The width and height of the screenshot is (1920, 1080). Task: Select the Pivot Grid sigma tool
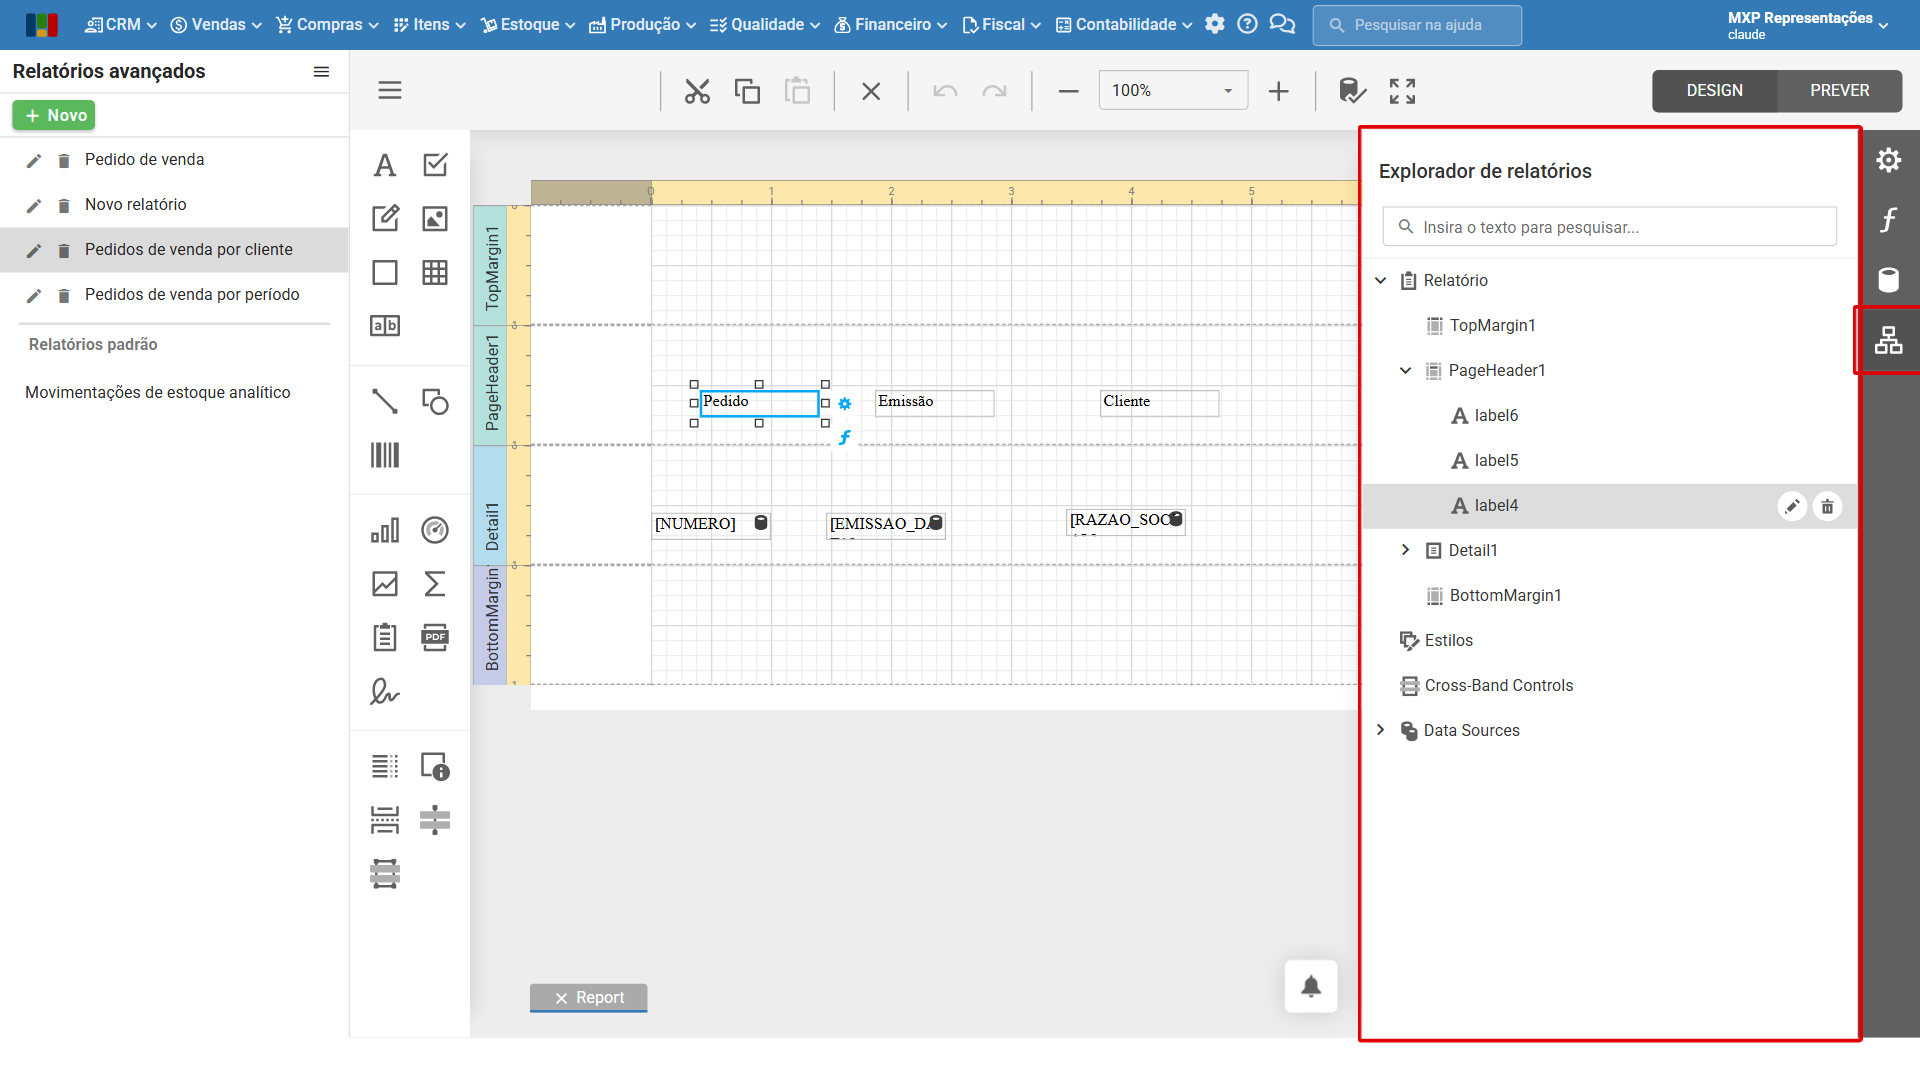[x=435, y=584]
